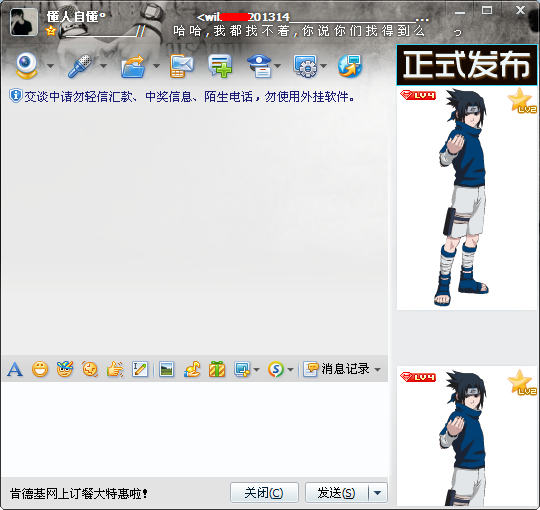Minimize the chat window
The height and width of the screenshot is (510, 540).
point(459,13)
